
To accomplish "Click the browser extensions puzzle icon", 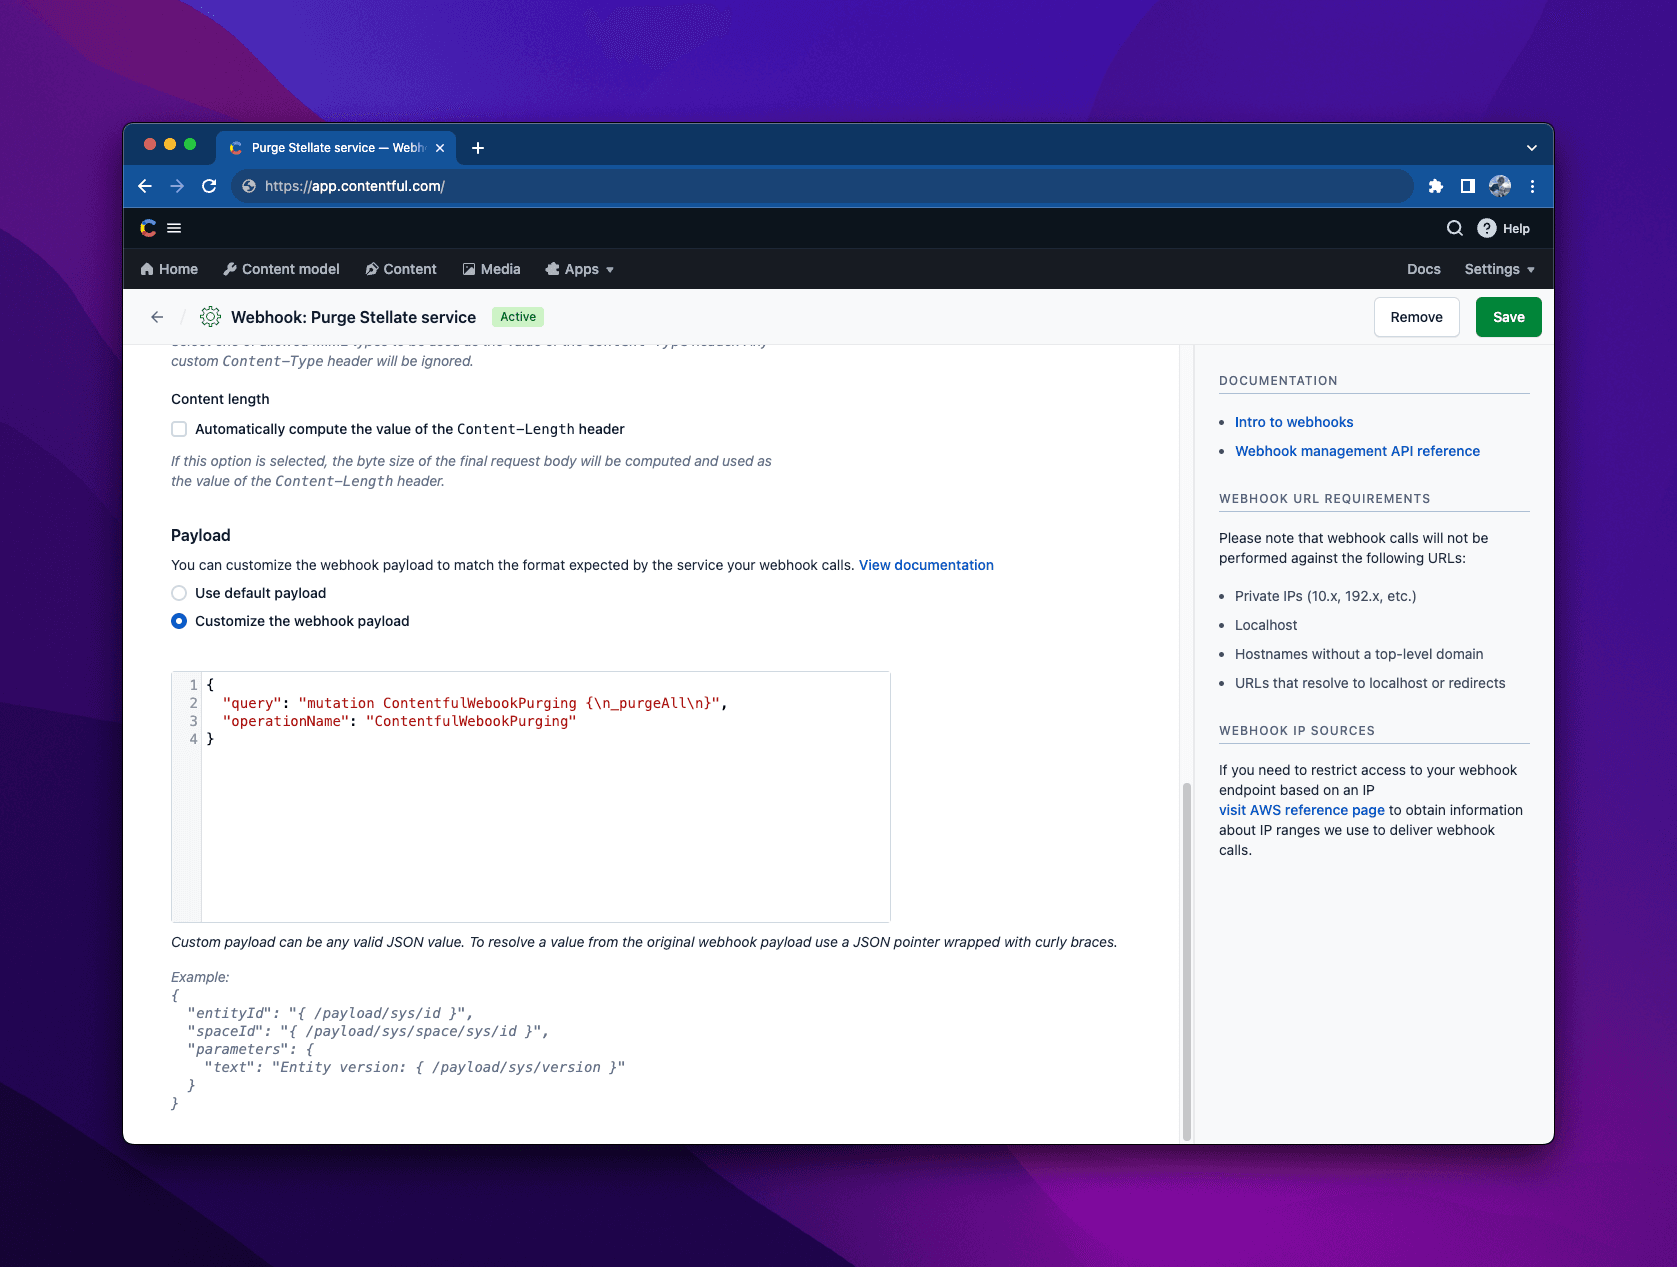I will click(1435, 186).
